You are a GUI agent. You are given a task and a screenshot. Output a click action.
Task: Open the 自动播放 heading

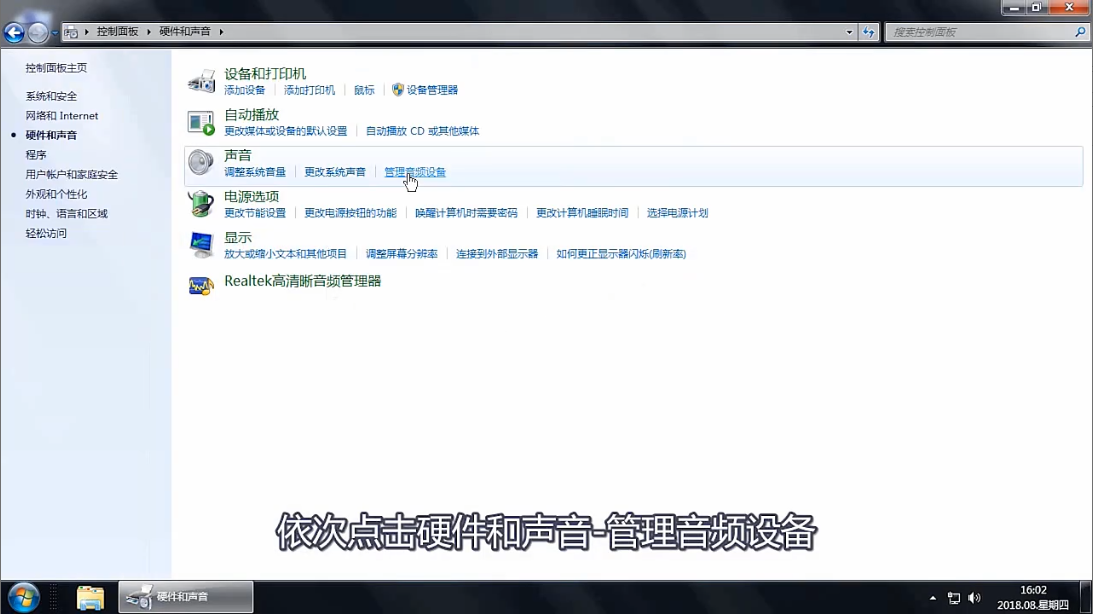point(252,114)
